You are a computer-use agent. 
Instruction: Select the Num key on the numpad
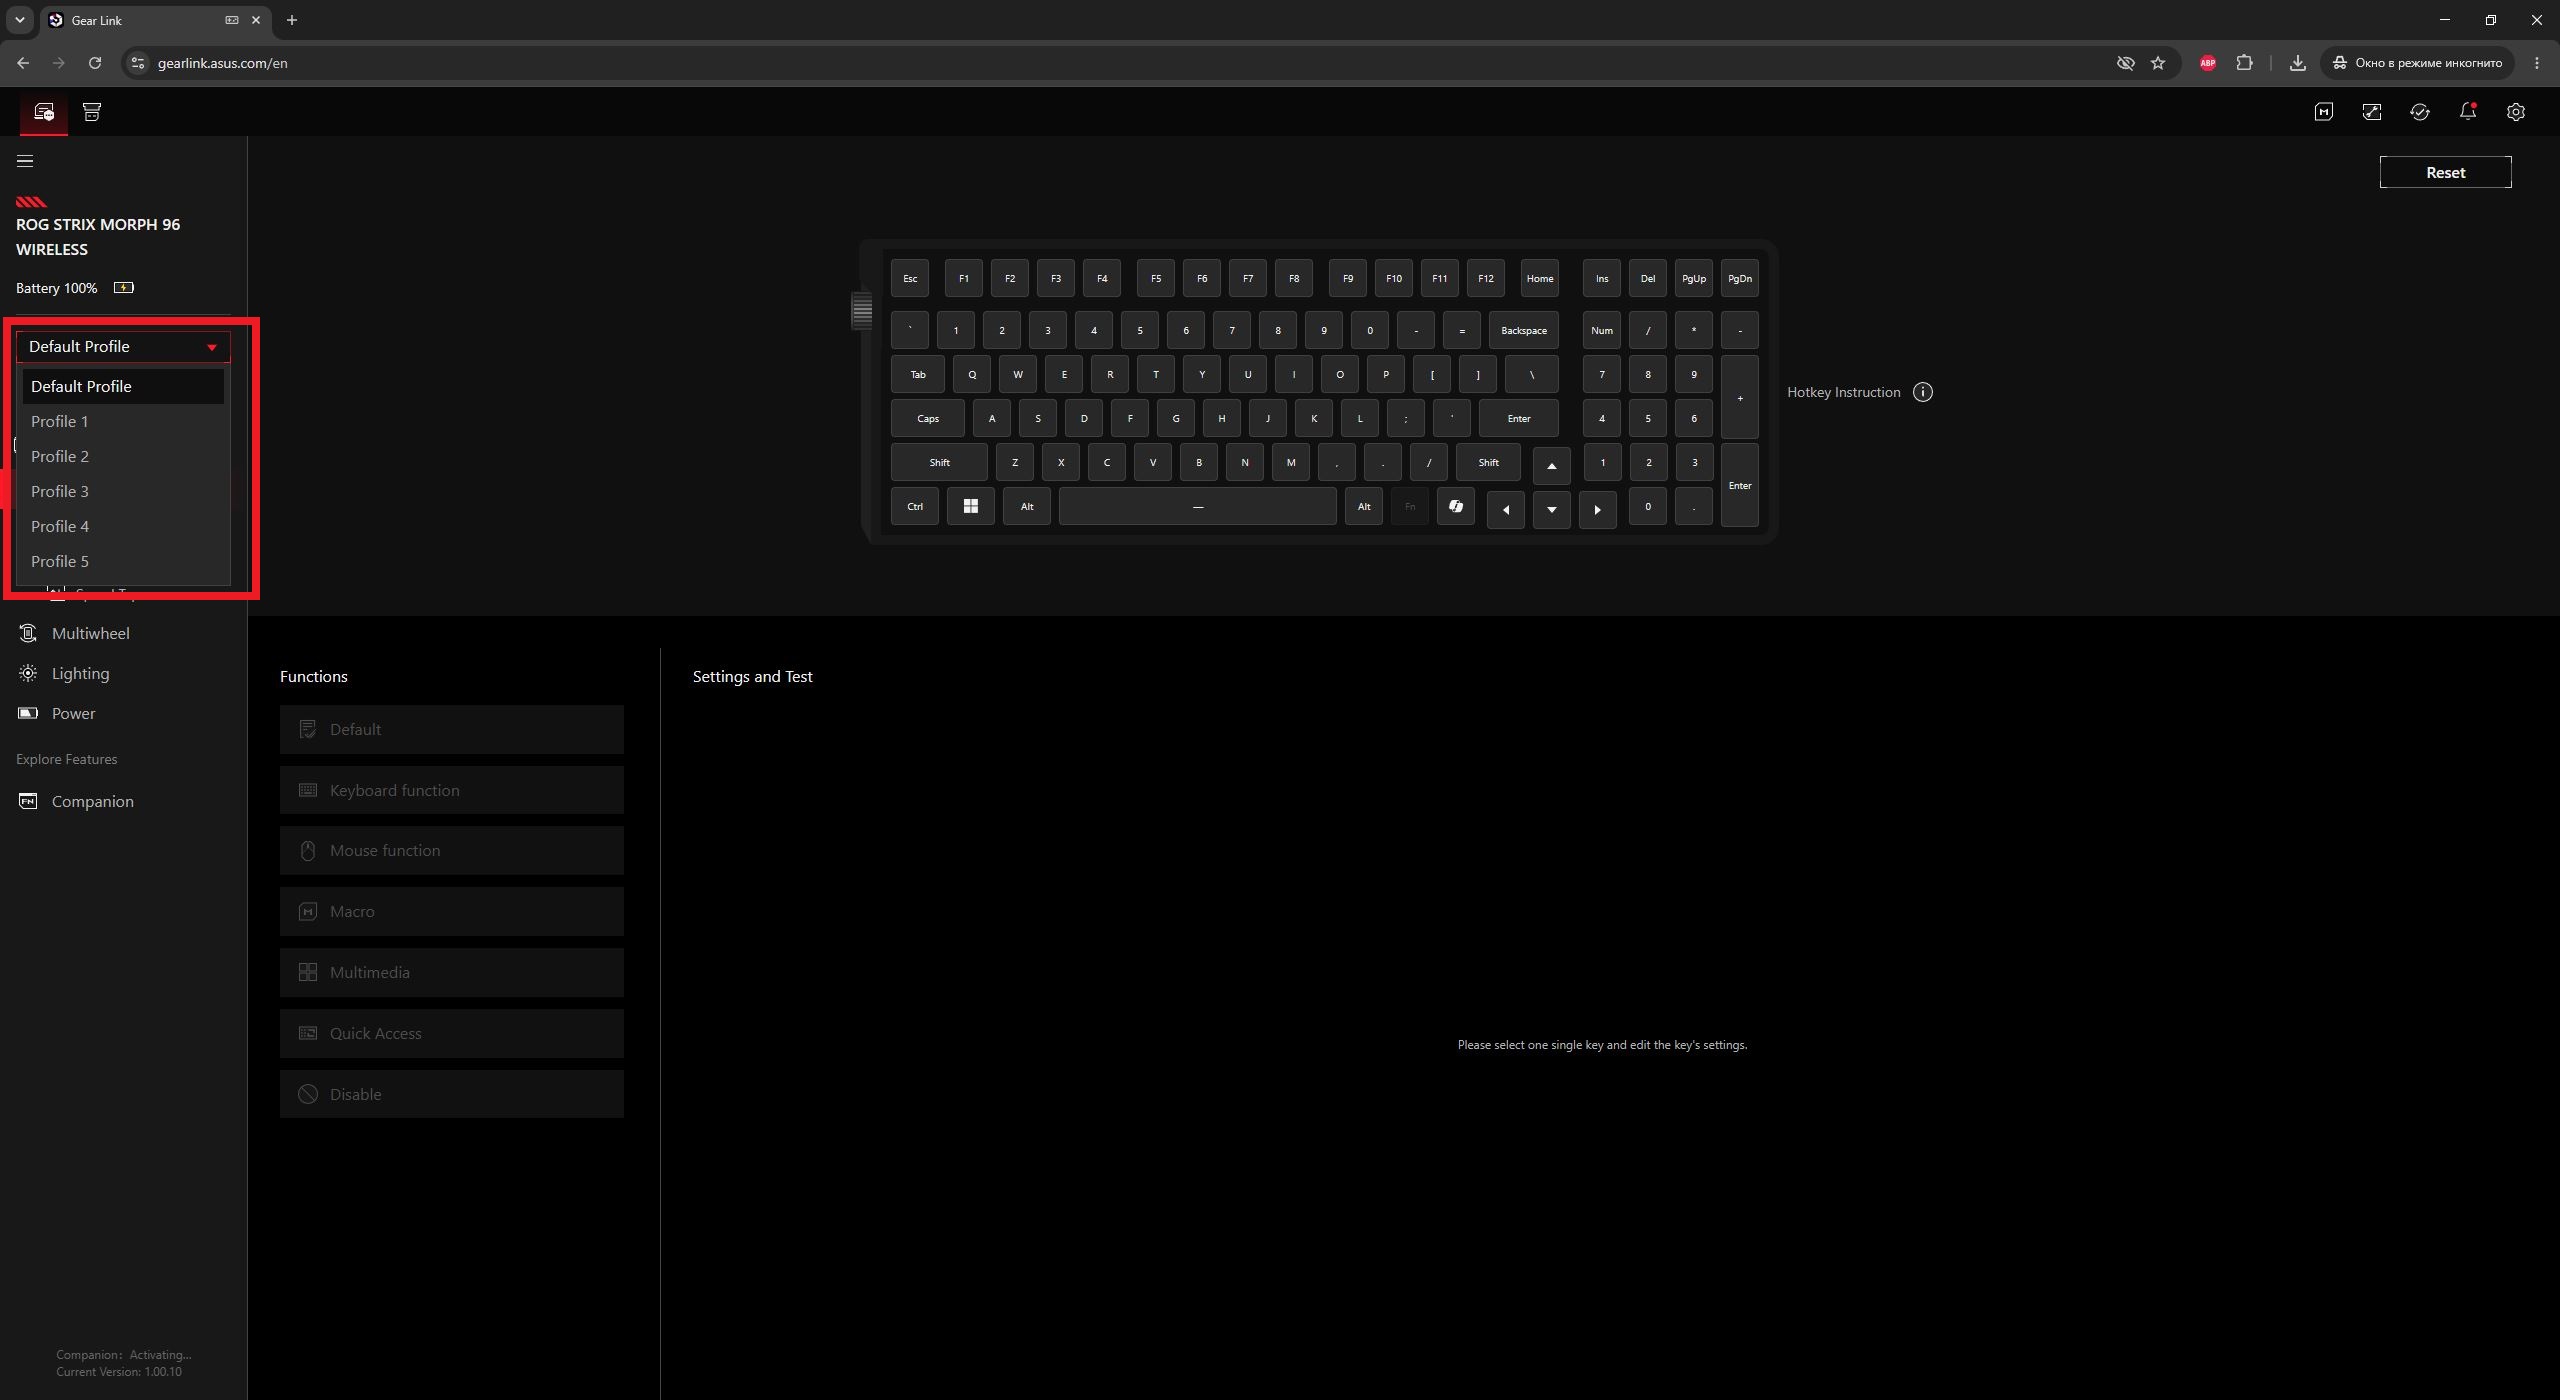coord(1602,330)
